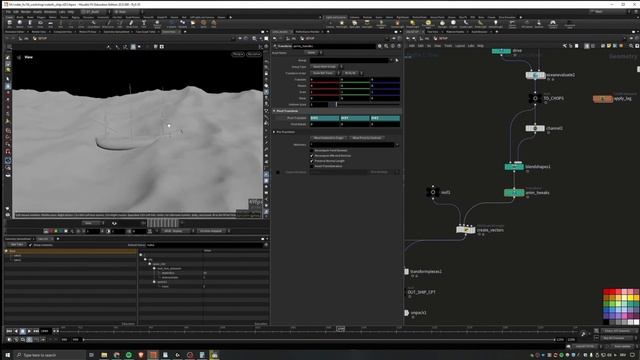
Task: Click the No cam button in viewport
Action: (253, 54)
